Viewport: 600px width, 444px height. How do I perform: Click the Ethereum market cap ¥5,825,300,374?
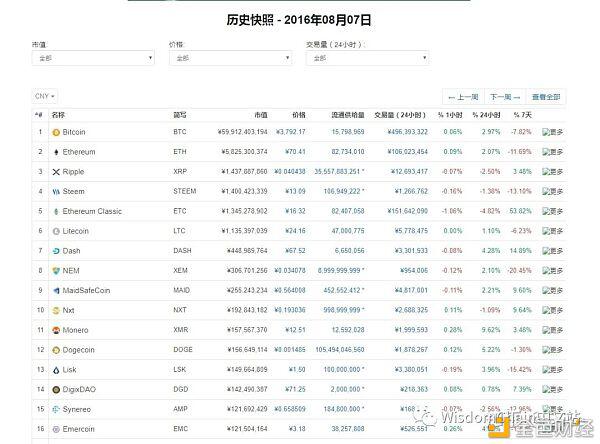coord(244,152)
